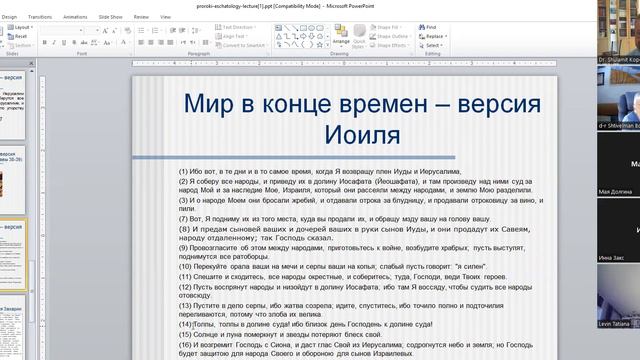Open the font size combo box

[92, 31]
